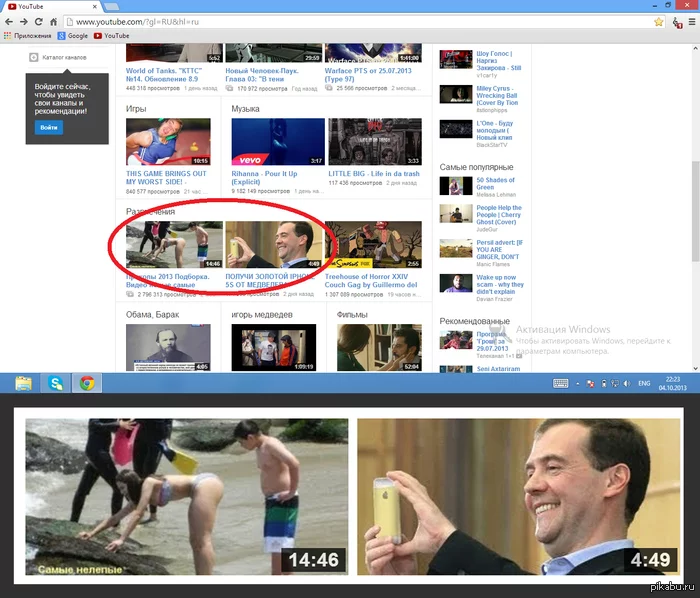The width and height of the screenshot is (700, 598).
Task: Play the LITTLE BIG video thumbnail
Action: pos(375,141)
